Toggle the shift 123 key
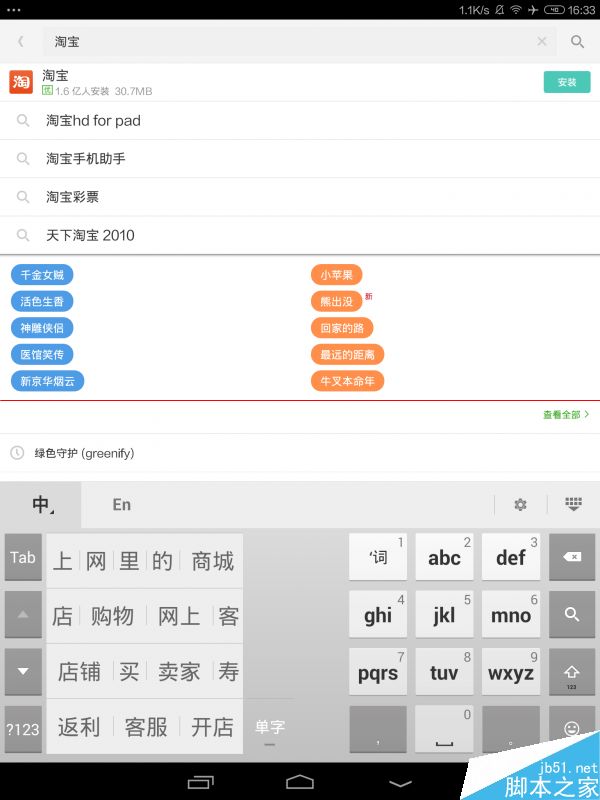This screenshot has height=800, width=600. pyautogui.click(x=572, y=672)
